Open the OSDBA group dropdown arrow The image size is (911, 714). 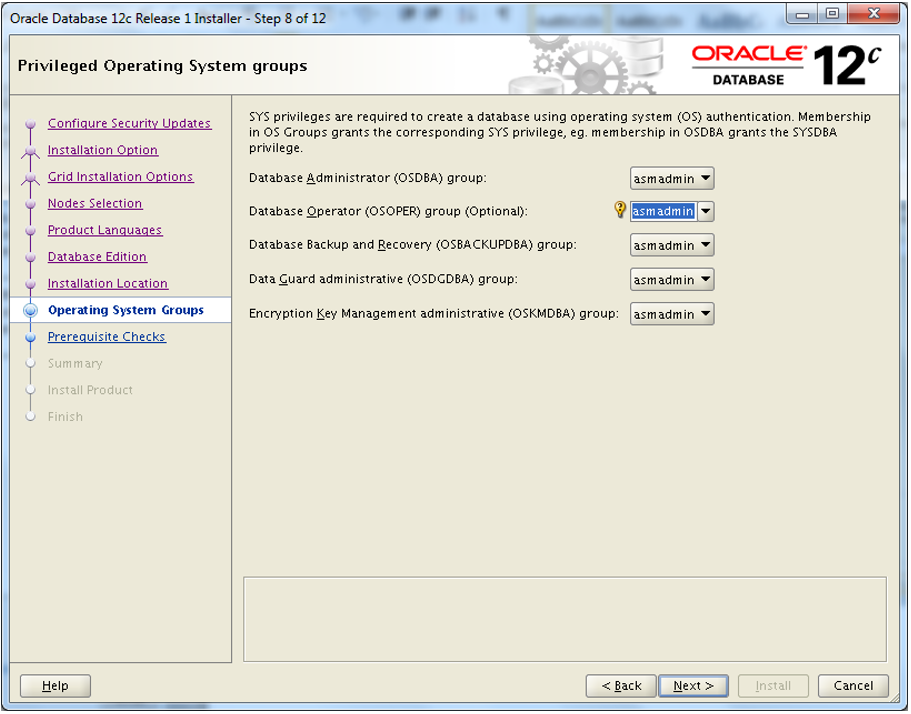[x=705, y=178]
